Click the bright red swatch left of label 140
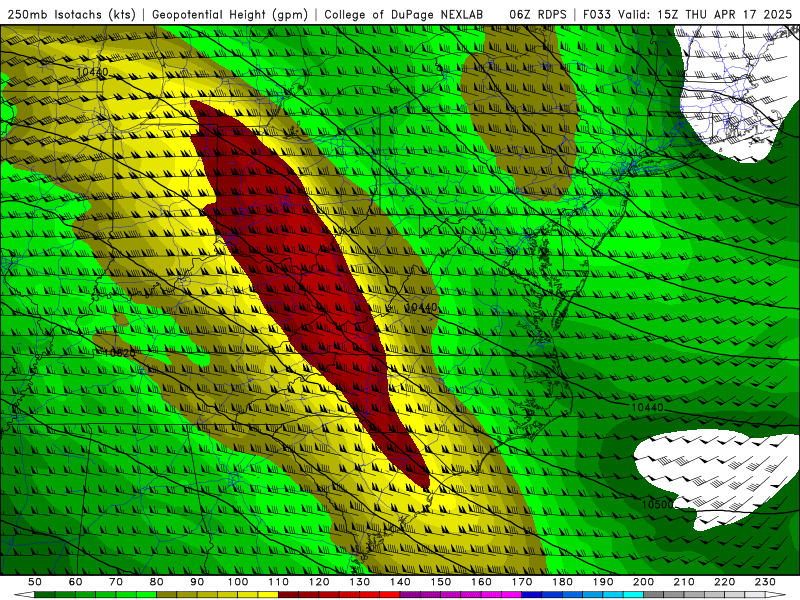 pos(390,595)
